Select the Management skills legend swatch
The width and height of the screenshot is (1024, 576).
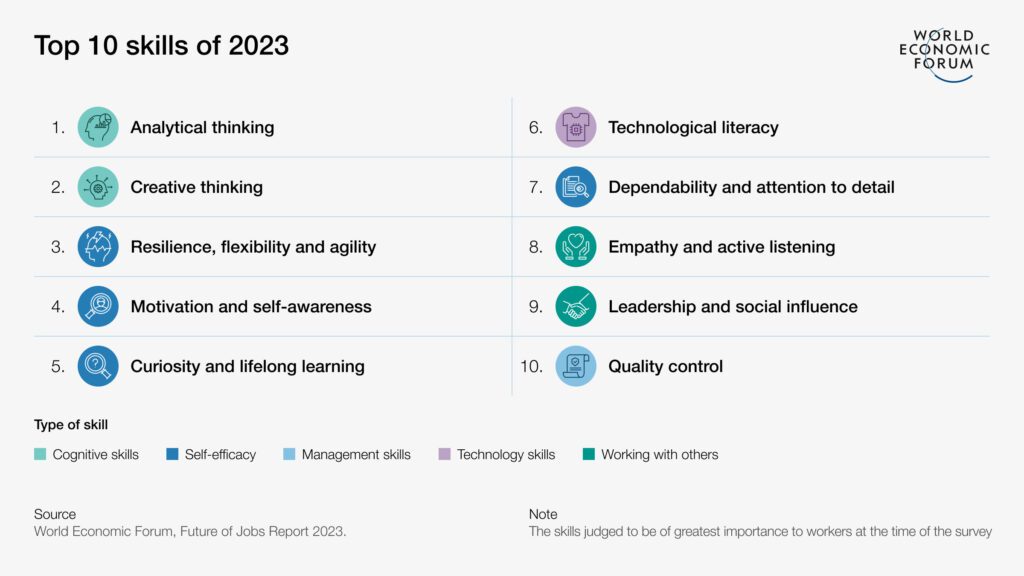[x=289, y=455]
